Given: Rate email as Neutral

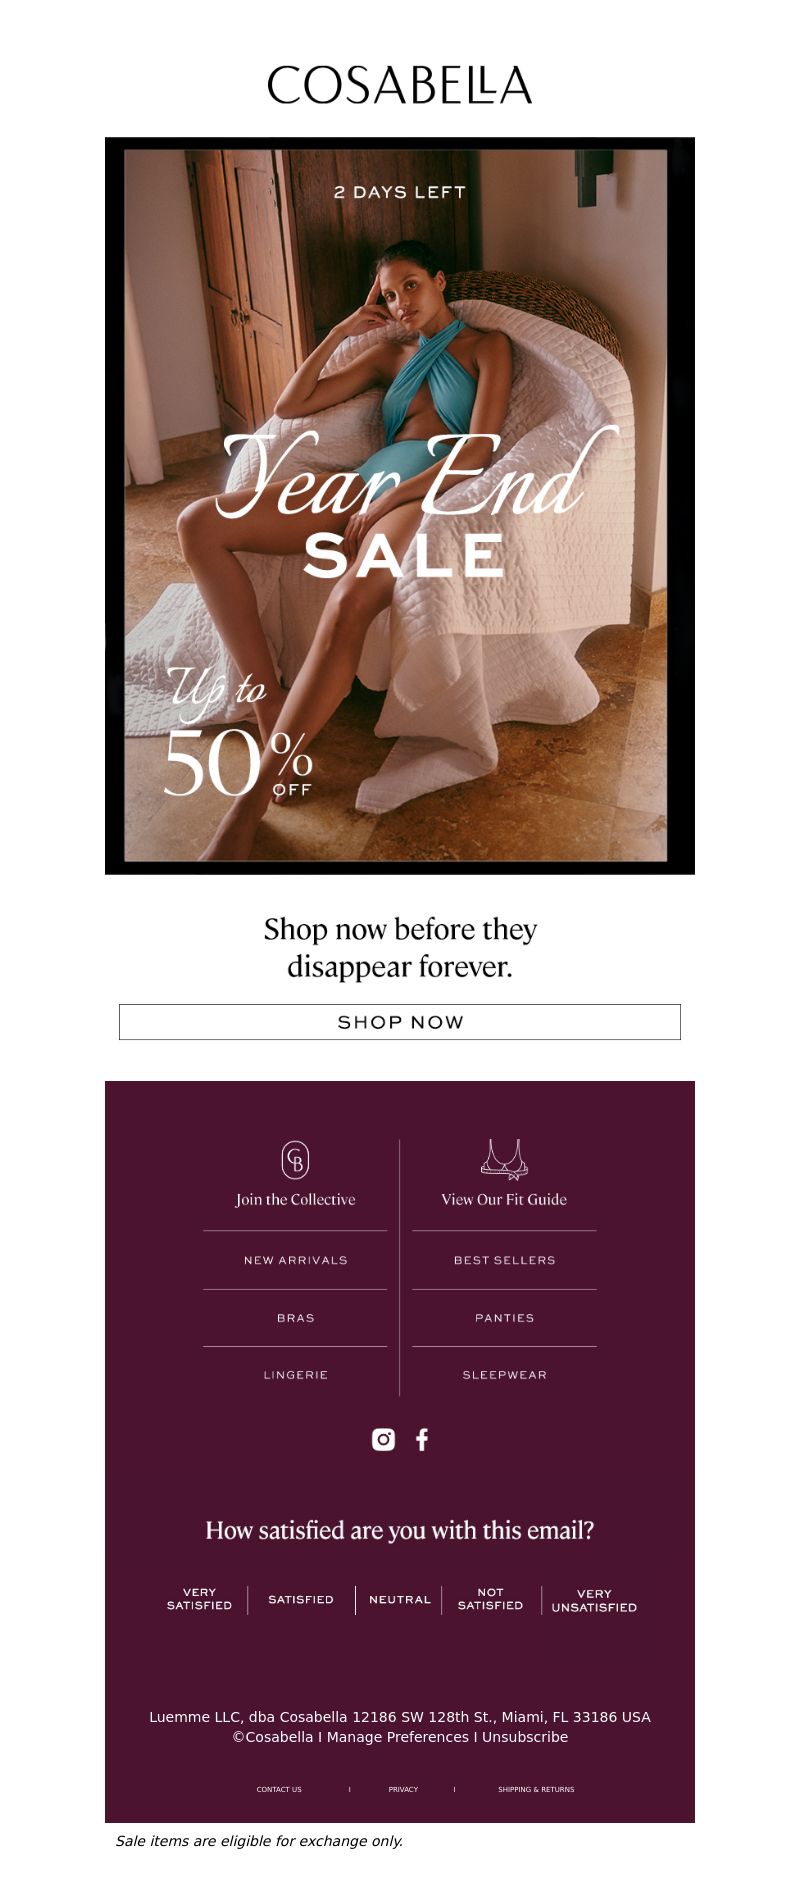Looking at the screenshot, I should 400,1599.
